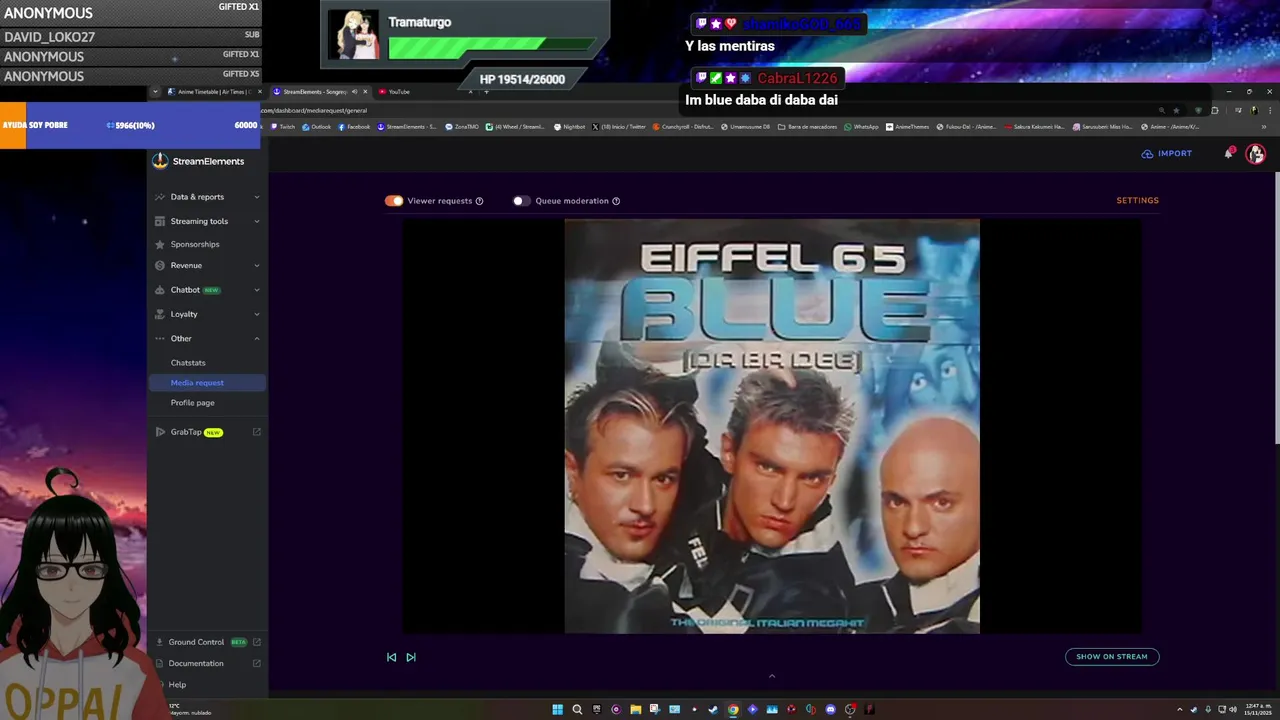Expand the Data & reports menu
This screenshot has height=720, width=1280.
pos(257,197)
